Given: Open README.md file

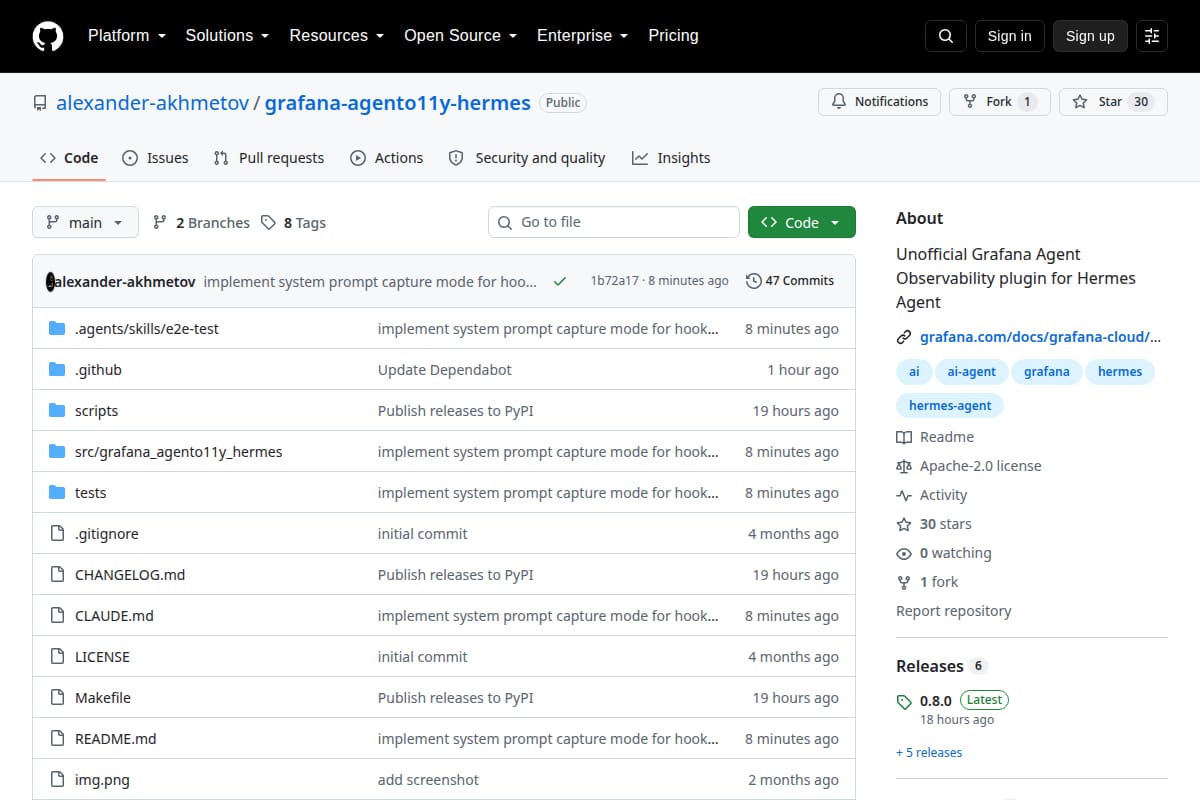Looking at the screenshot, I should point(116,739).
